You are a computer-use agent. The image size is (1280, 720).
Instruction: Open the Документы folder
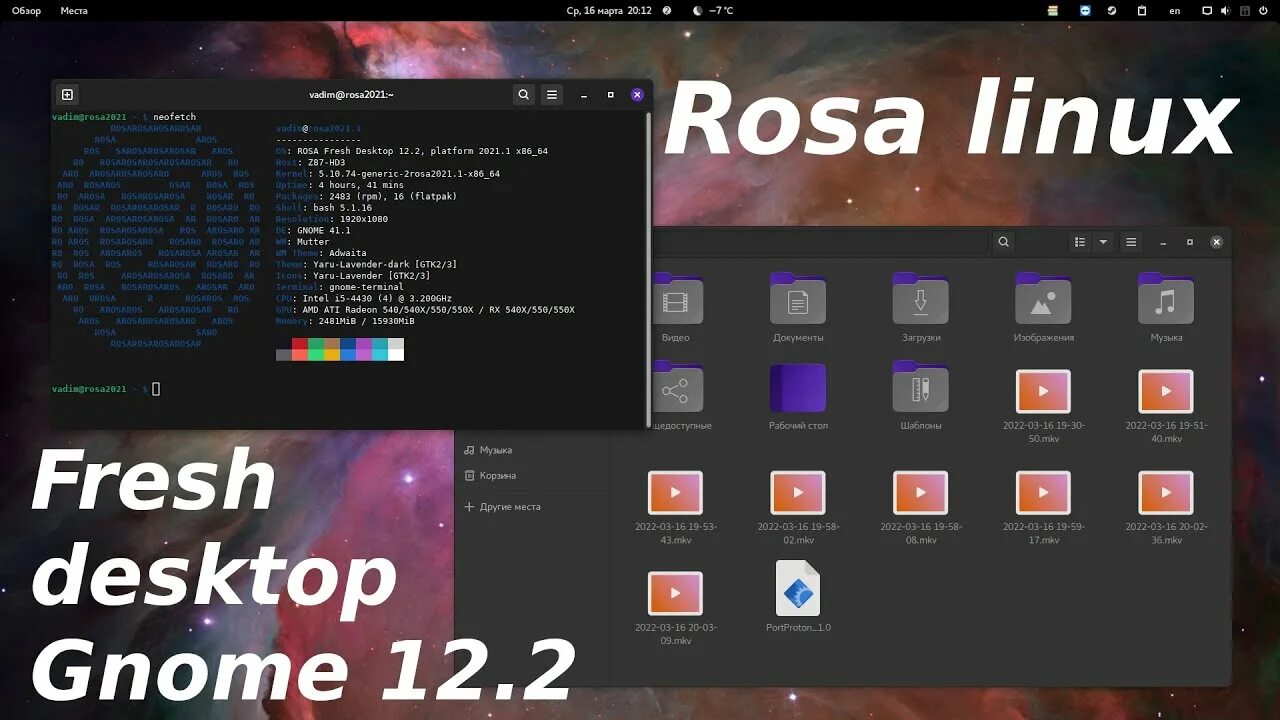tap(798, 308)
